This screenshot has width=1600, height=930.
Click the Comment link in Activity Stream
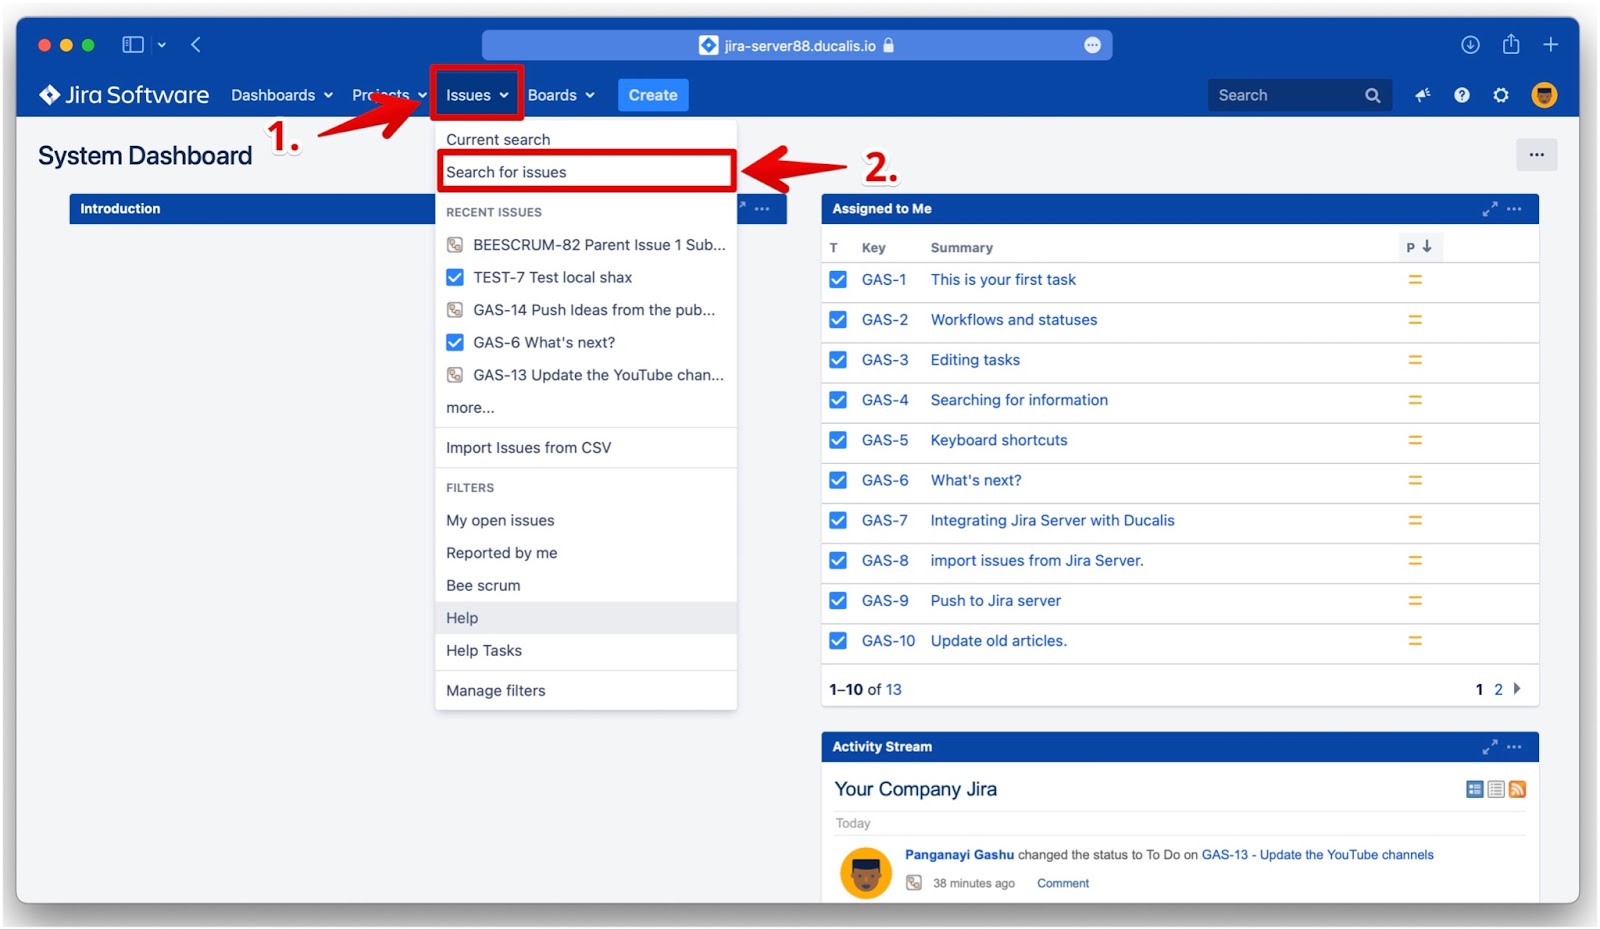pos(1063,883)
